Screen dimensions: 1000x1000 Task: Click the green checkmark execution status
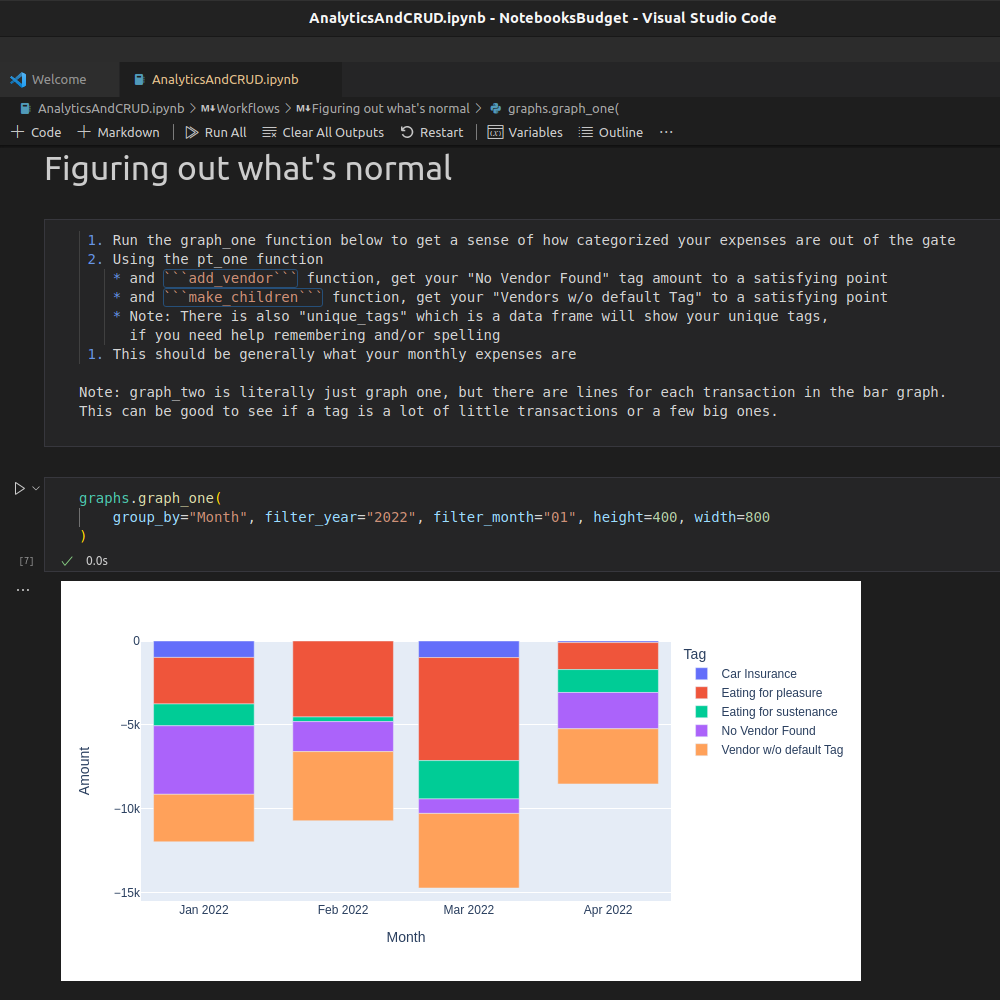(x=67, y=561)
